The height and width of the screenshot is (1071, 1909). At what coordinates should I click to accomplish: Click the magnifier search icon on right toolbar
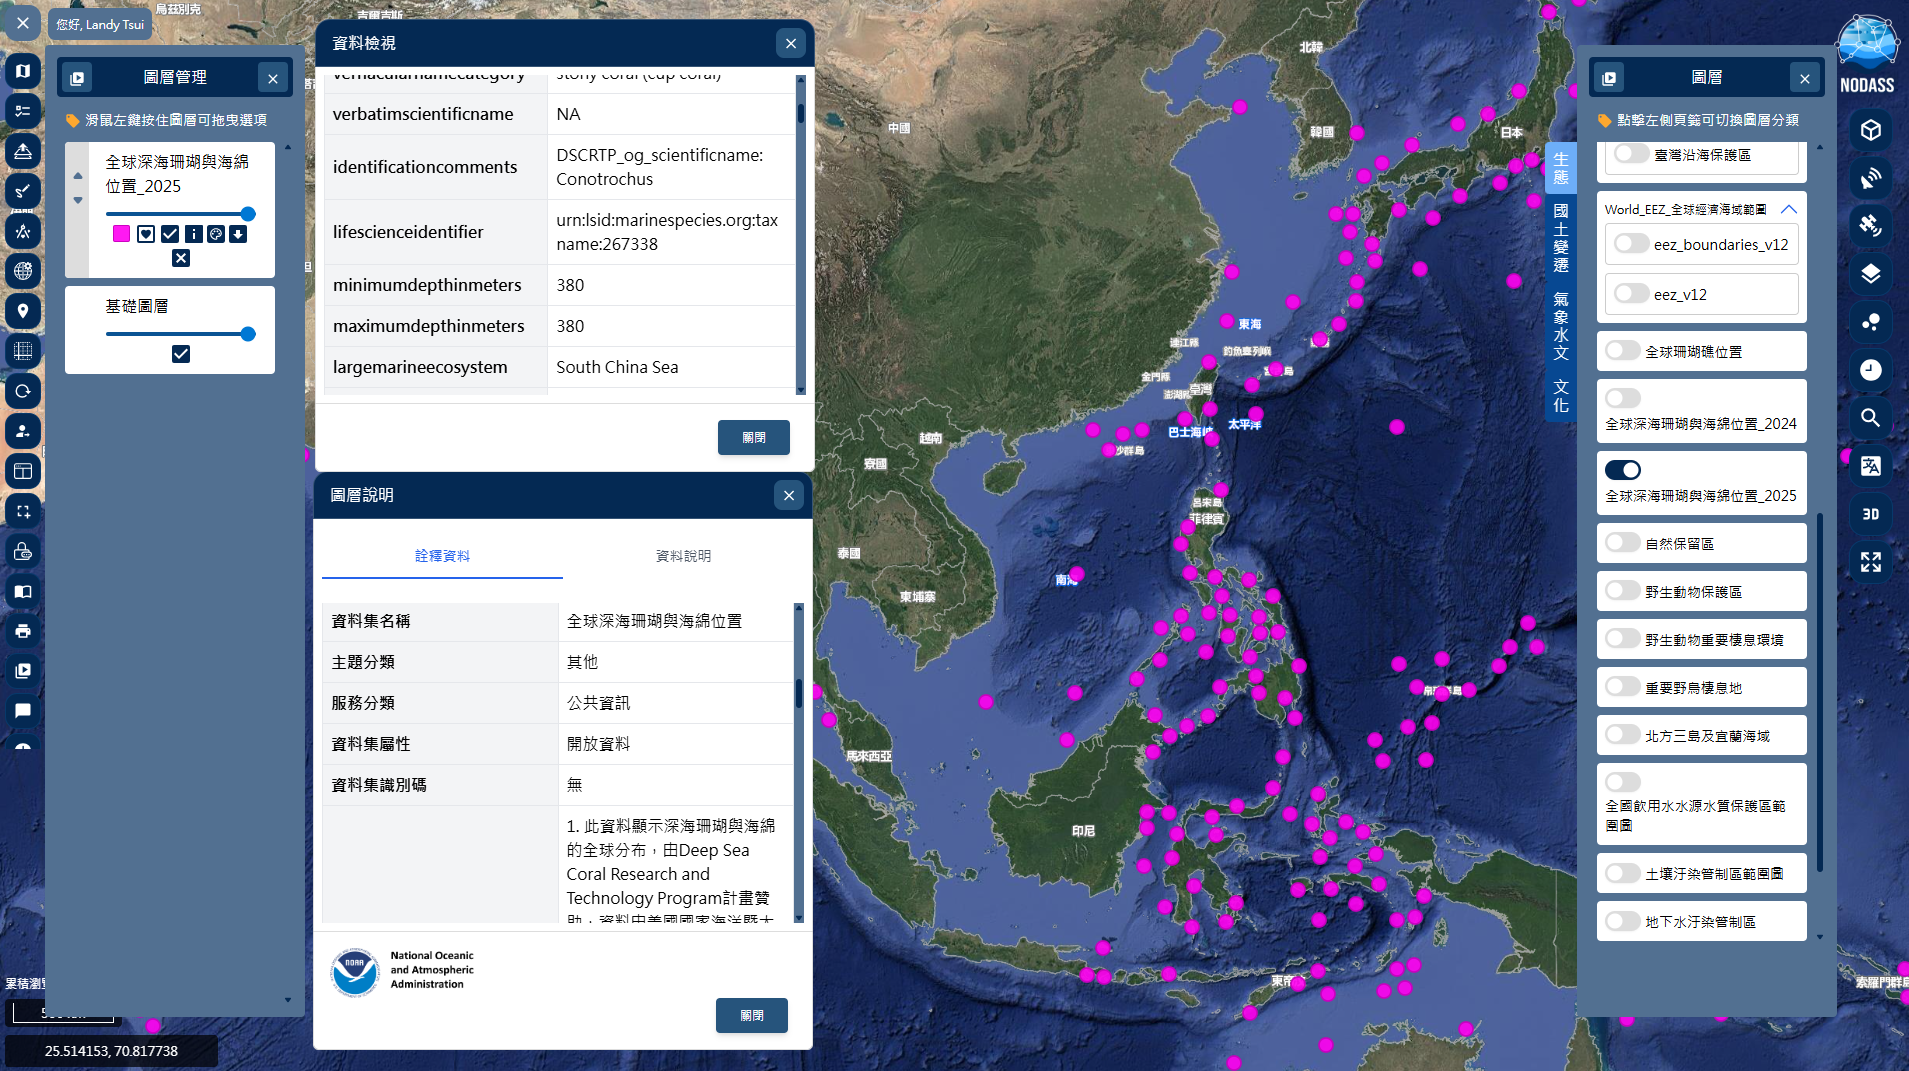click(1870, 418)
